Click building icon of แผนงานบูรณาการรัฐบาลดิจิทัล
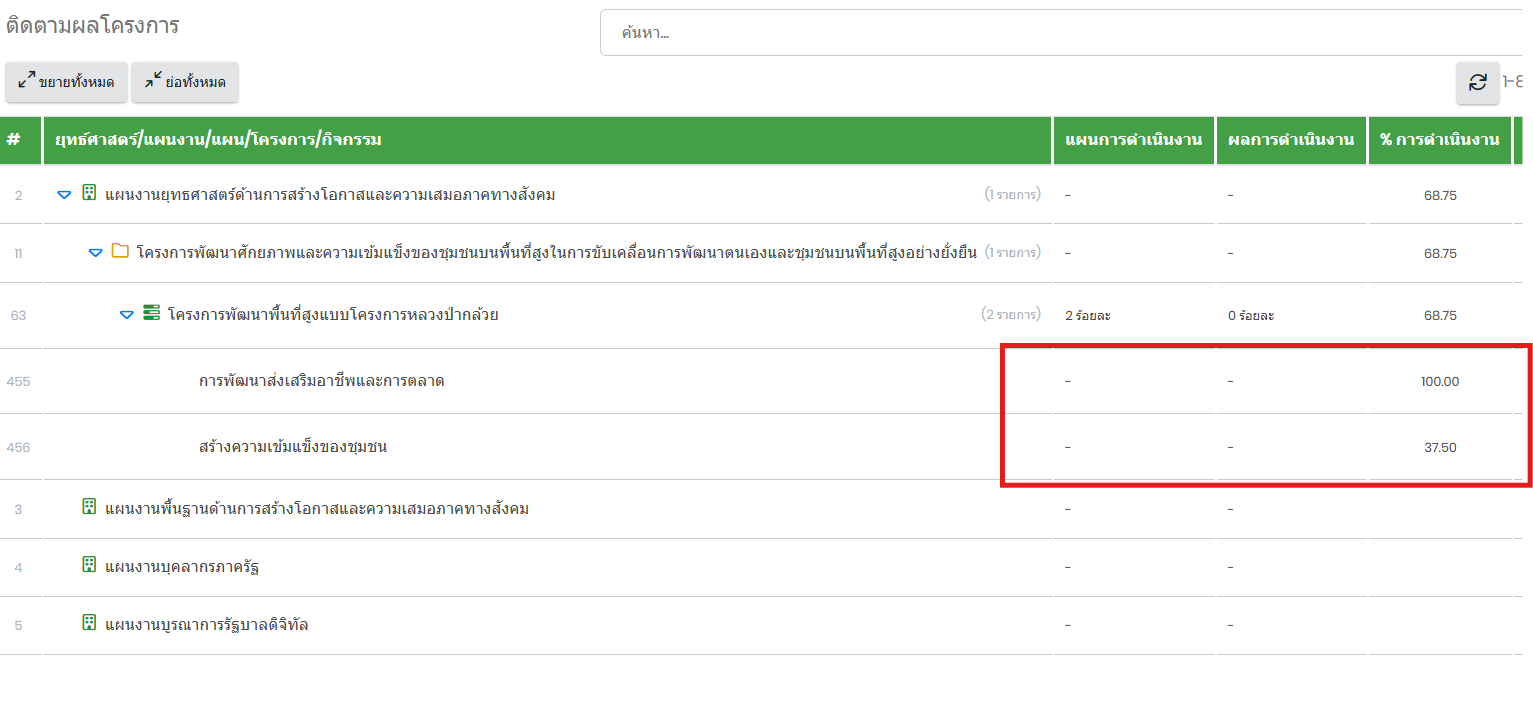This screenshot has height=708, width=1533. point(89,624)
